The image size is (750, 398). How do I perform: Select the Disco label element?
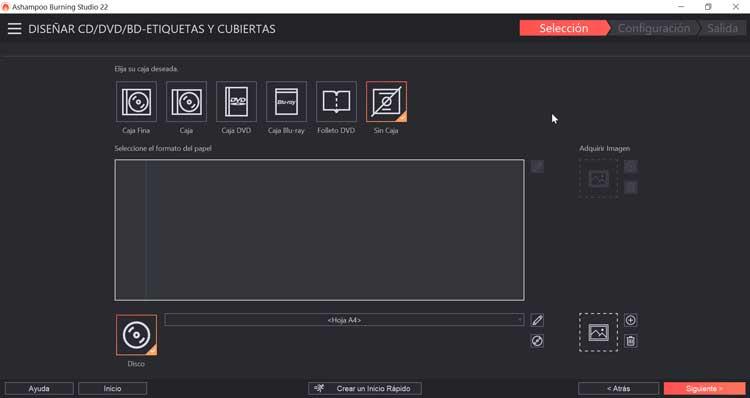point(136,335)
